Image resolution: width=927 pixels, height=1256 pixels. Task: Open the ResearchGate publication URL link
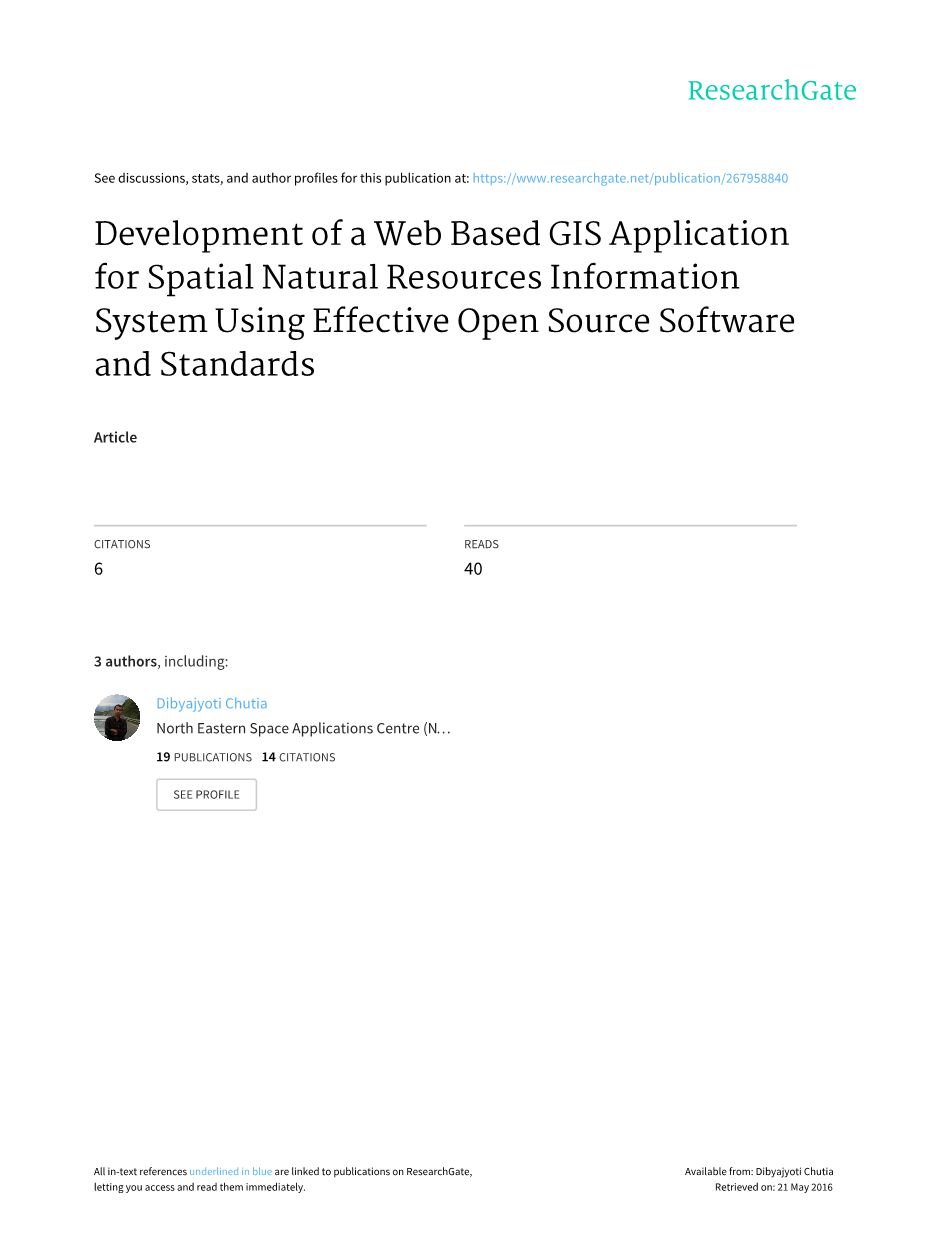630,178
